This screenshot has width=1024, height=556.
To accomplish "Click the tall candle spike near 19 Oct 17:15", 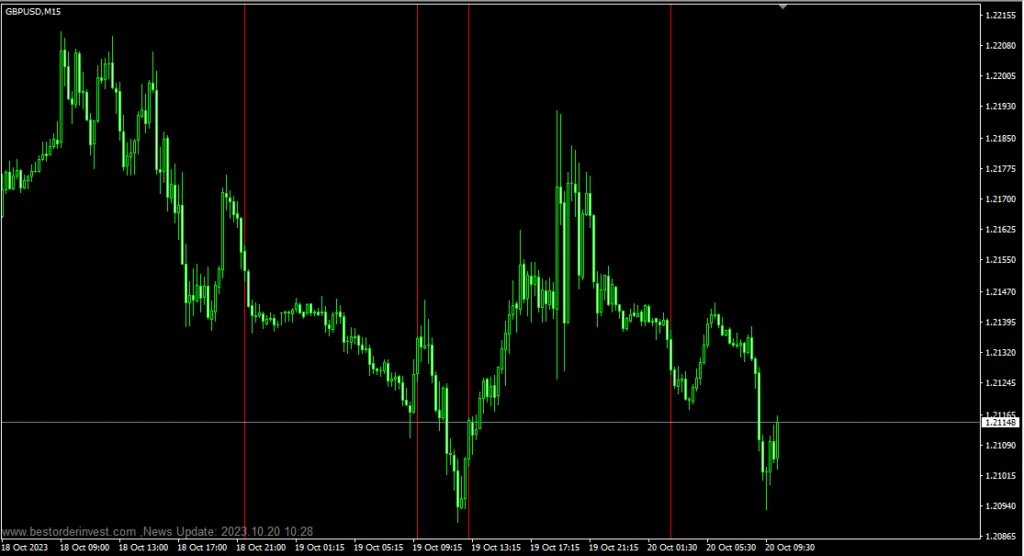I will coord(558,245).
